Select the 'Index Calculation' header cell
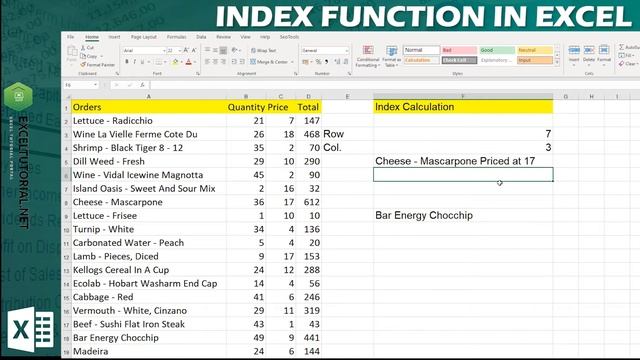This screenshot has width=640, height=360. 463,107
